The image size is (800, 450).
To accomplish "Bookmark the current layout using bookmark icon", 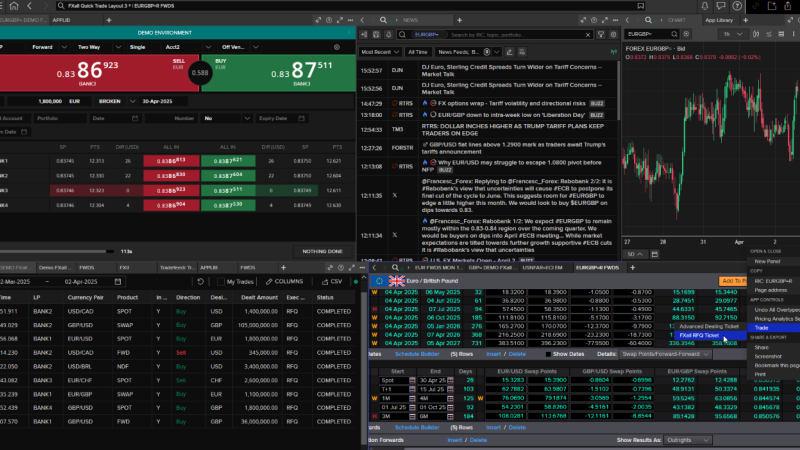I will pos(640,6).
